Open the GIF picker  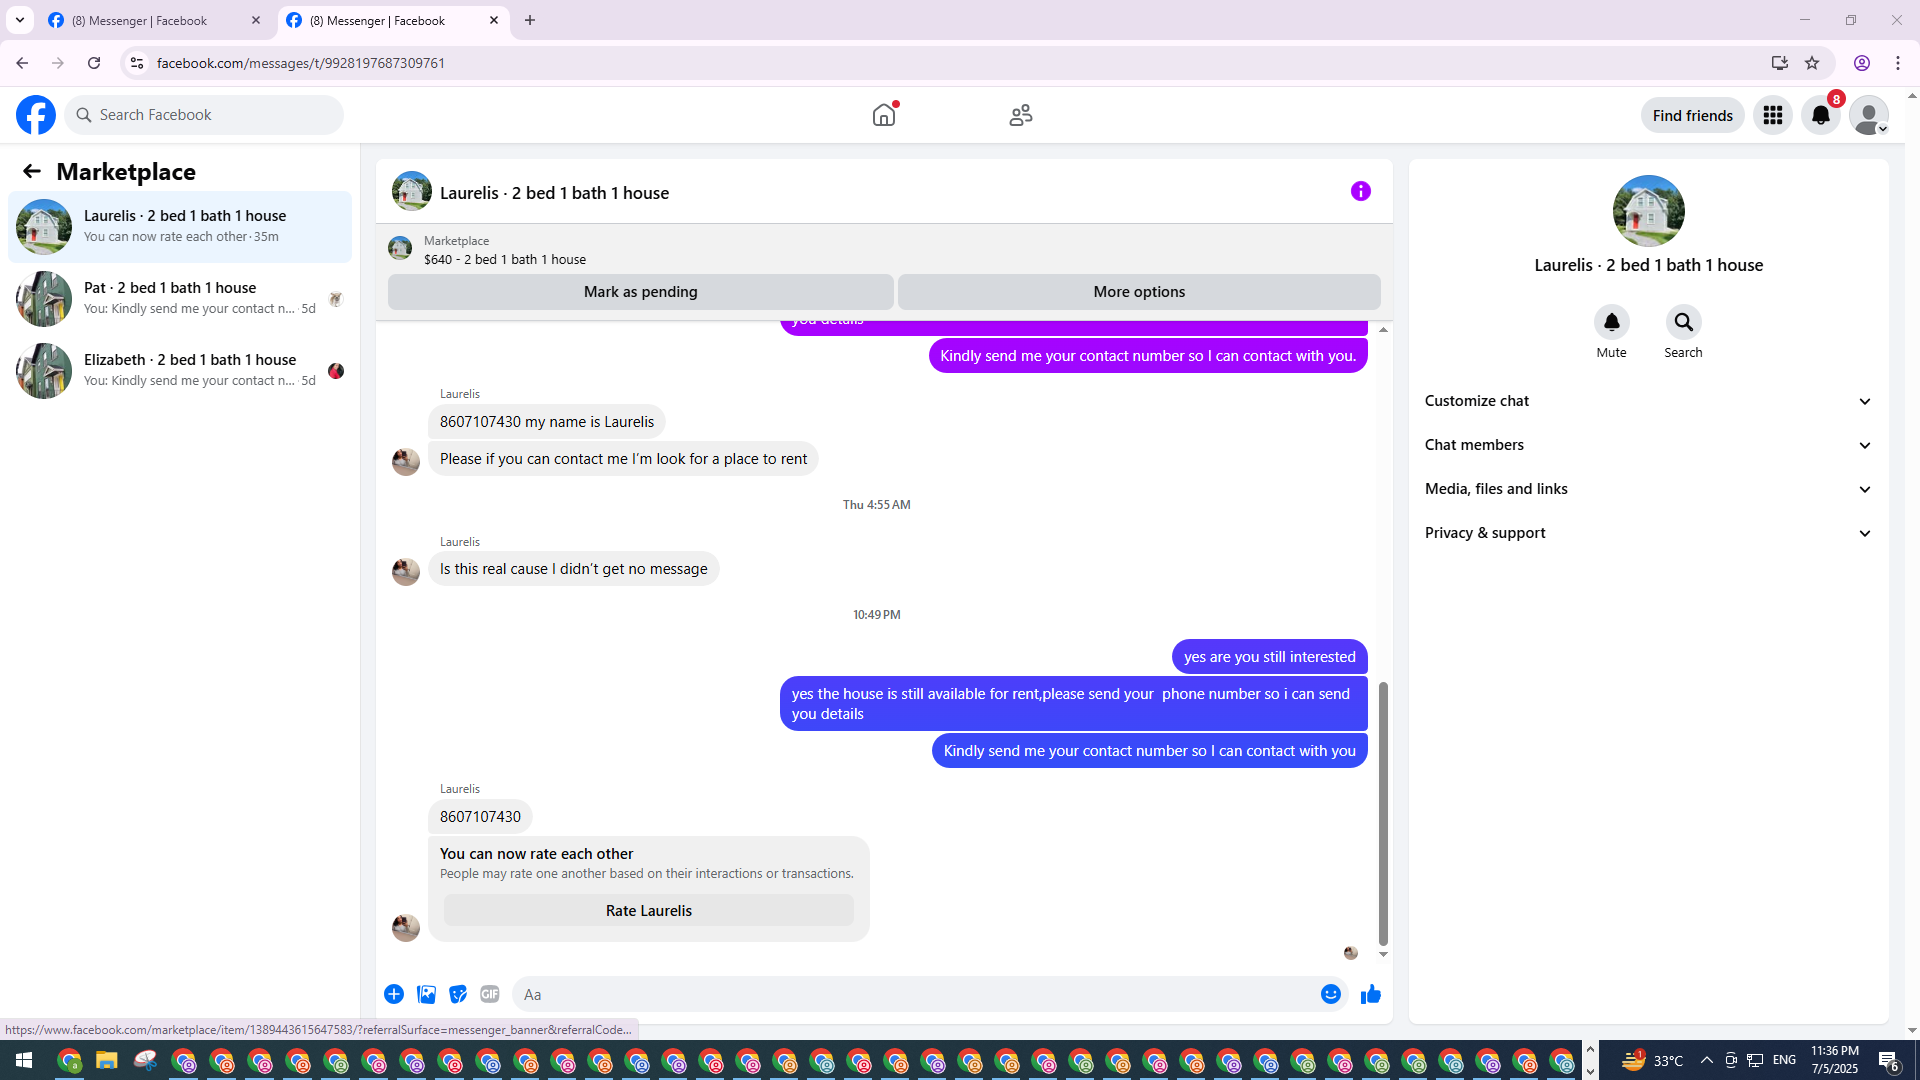pyautogui.click(x=489, y=994)
